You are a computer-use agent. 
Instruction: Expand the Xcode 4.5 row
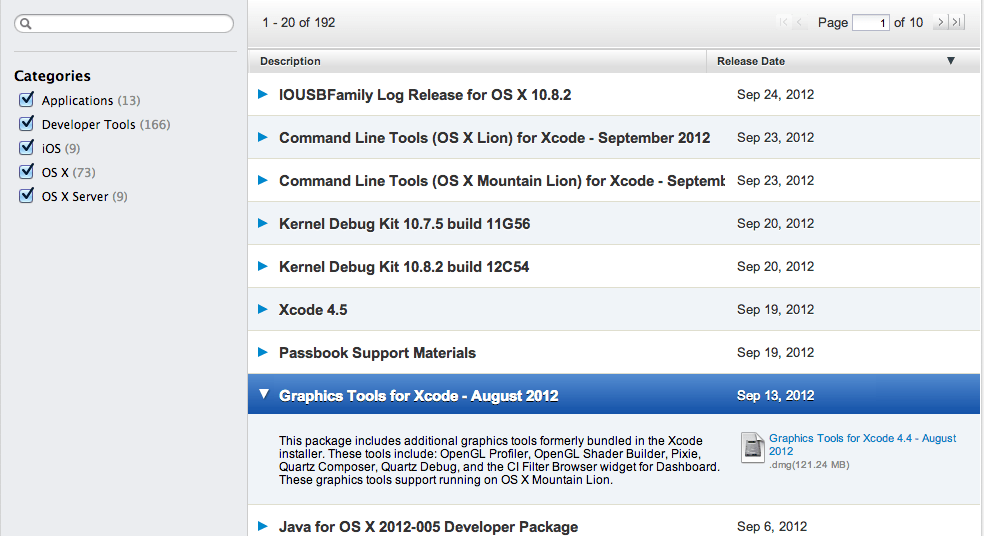pyautogui.click(x=263, y=309)
